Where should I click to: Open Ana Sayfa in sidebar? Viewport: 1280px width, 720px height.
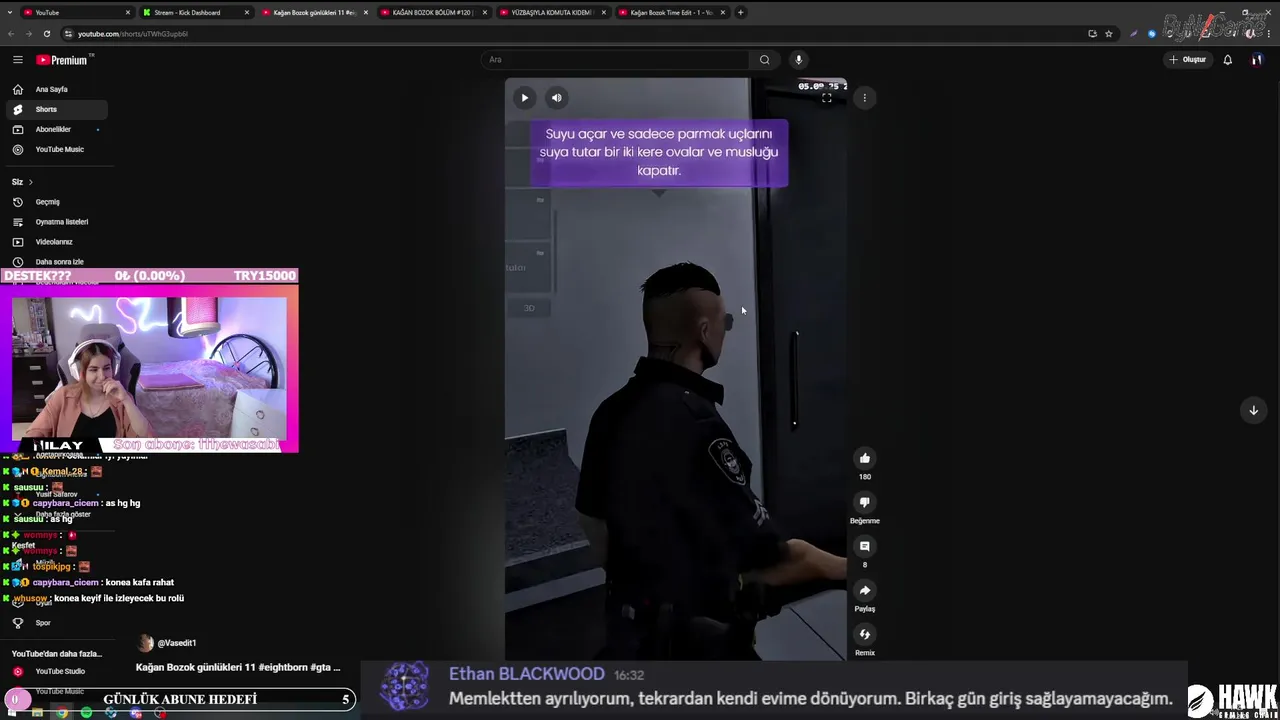[55, 89]
